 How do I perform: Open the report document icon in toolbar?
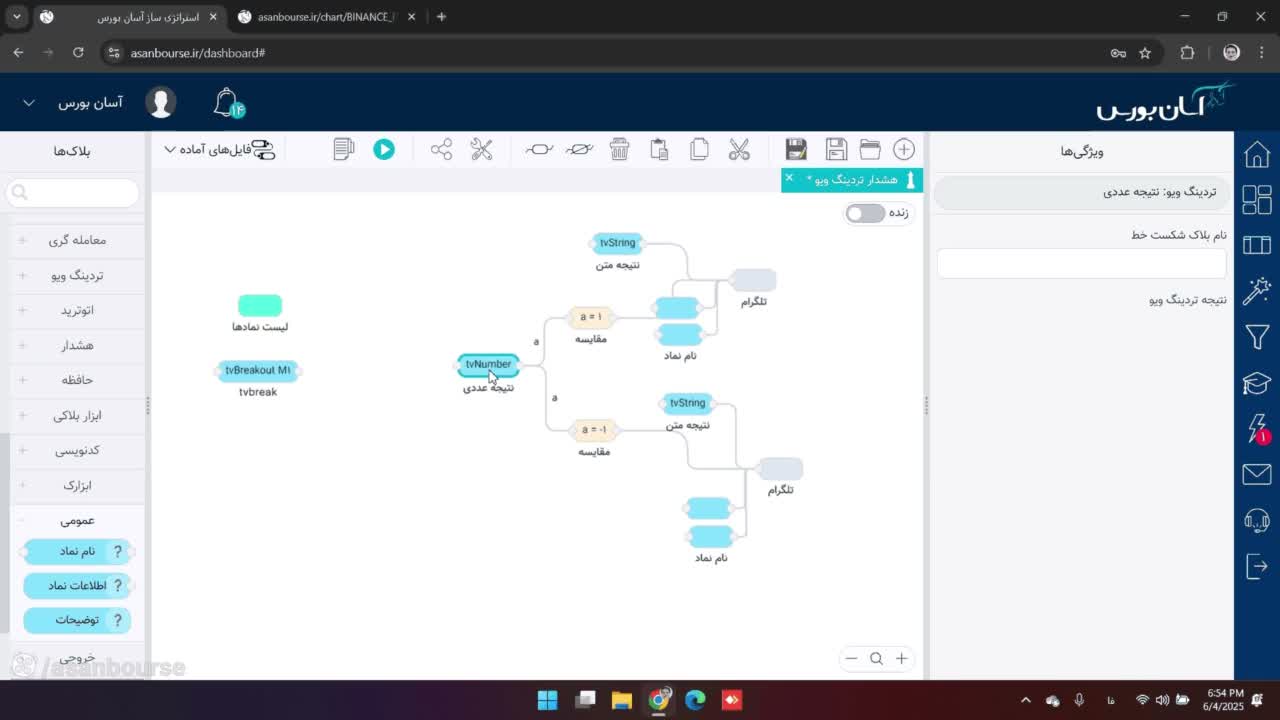[x=344, y=149]
